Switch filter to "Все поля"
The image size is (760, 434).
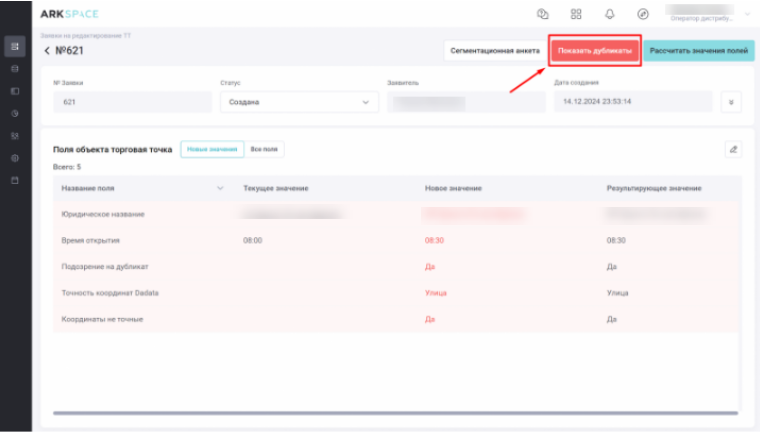click(265, 149)
